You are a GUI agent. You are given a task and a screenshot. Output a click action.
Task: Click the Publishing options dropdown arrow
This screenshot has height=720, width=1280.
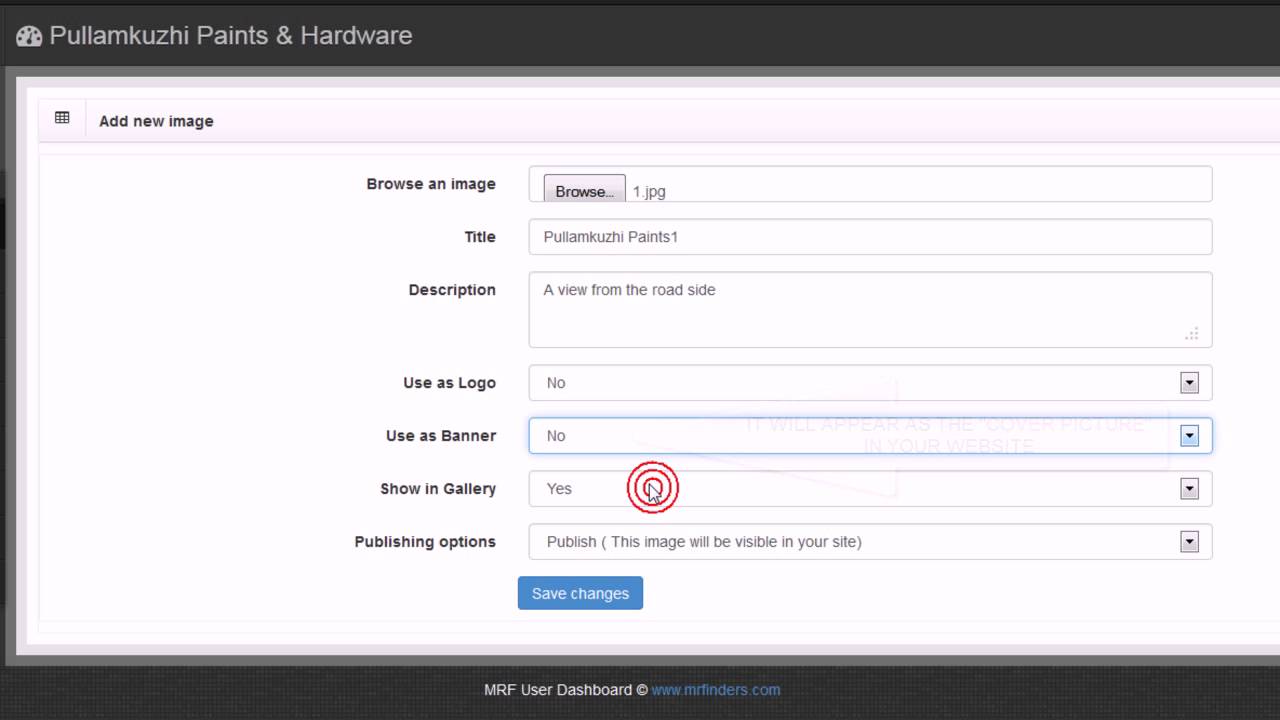coord(1189,542)
